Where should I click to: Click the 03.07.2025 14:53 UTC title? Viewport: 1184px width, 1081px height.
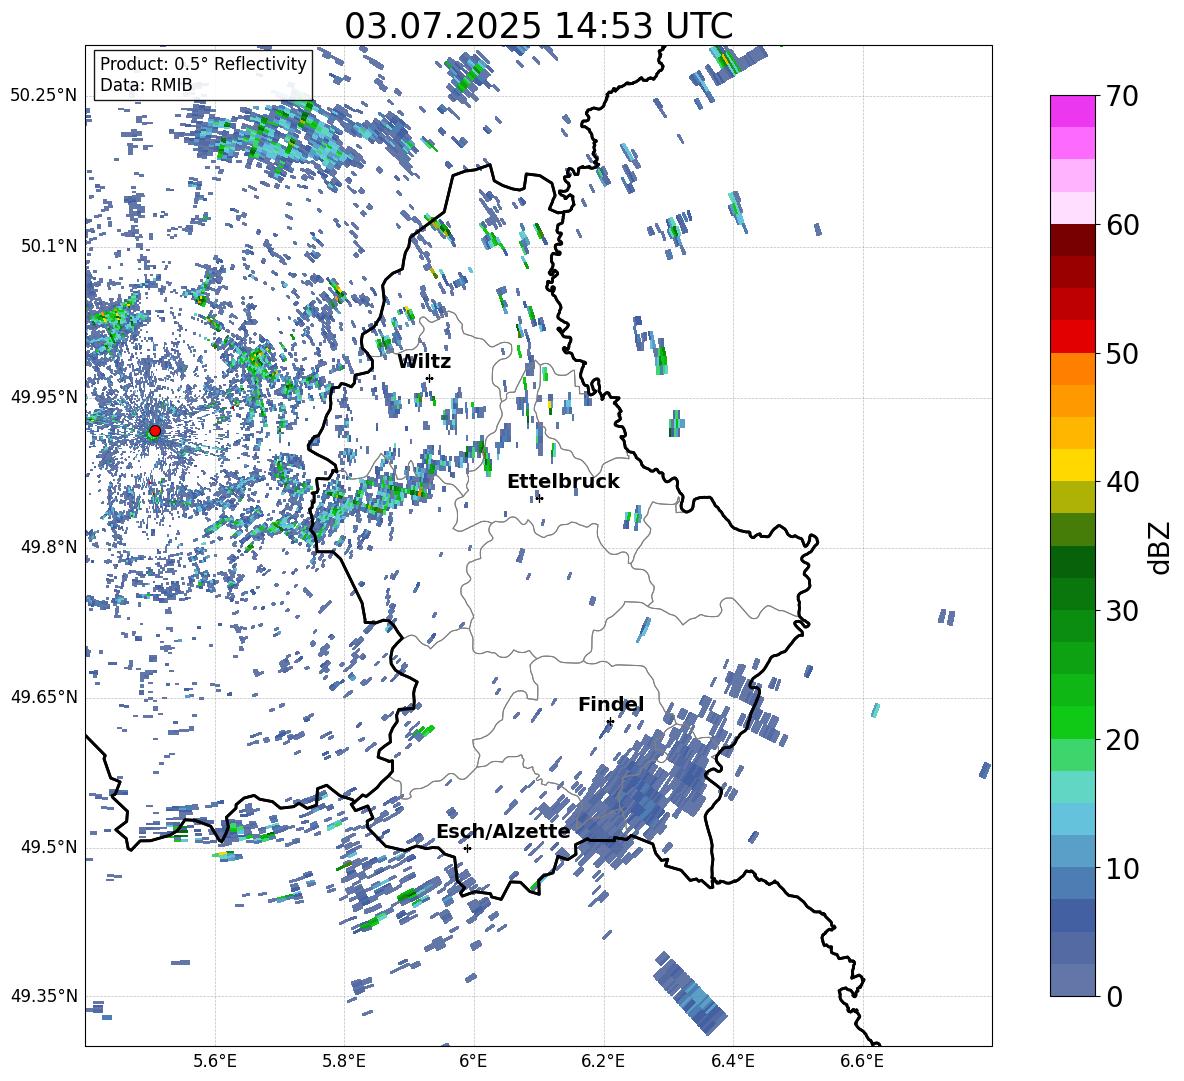(538, 26)
